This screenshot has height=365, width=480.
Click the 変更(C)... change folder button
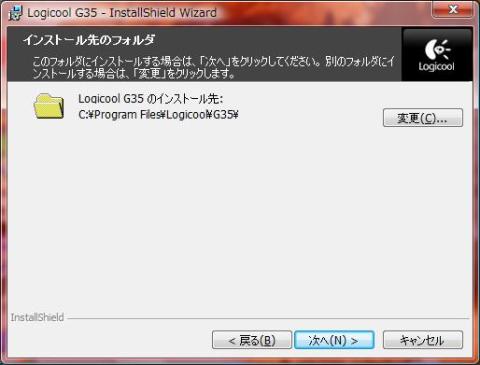click(423, 118)
